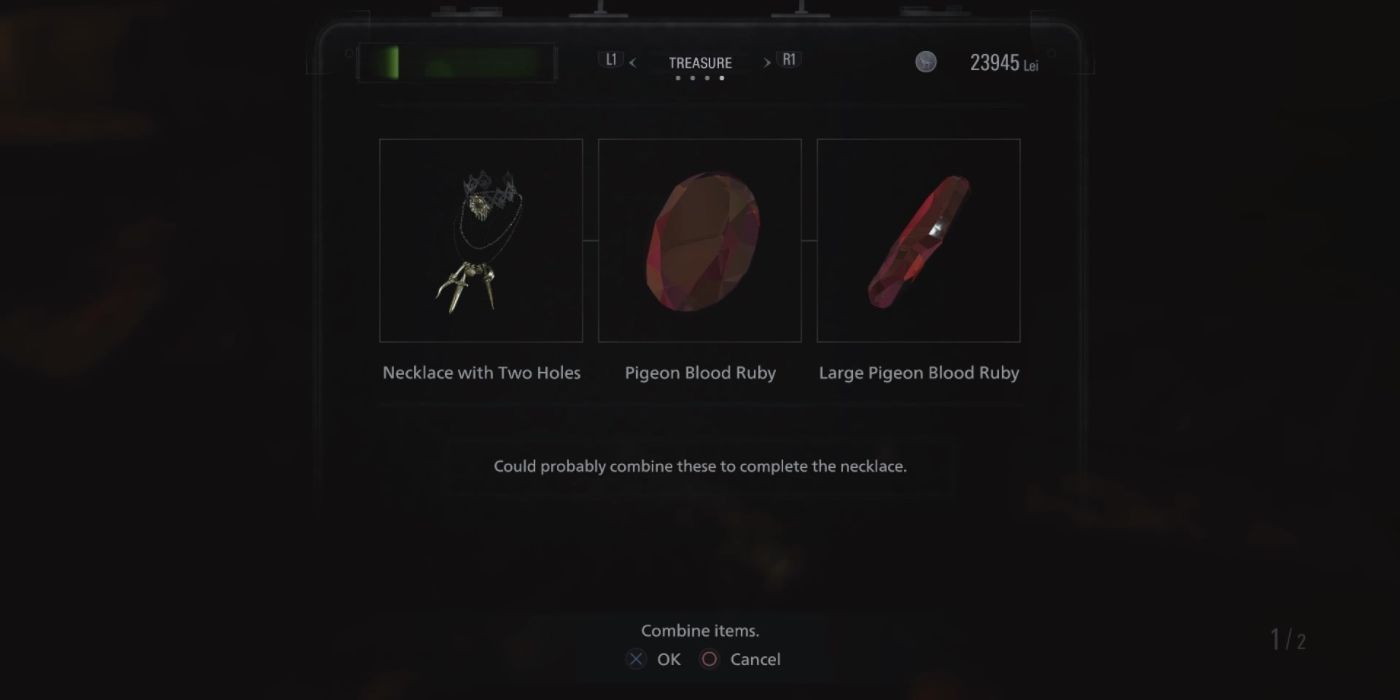Click the Lei currency coin icon
Screen dimensions: 1400x700
(926, 62)
